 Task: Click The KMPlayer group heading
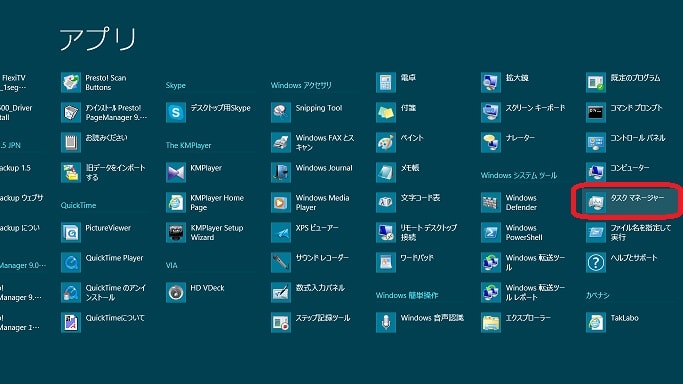(x=188, y=145)
